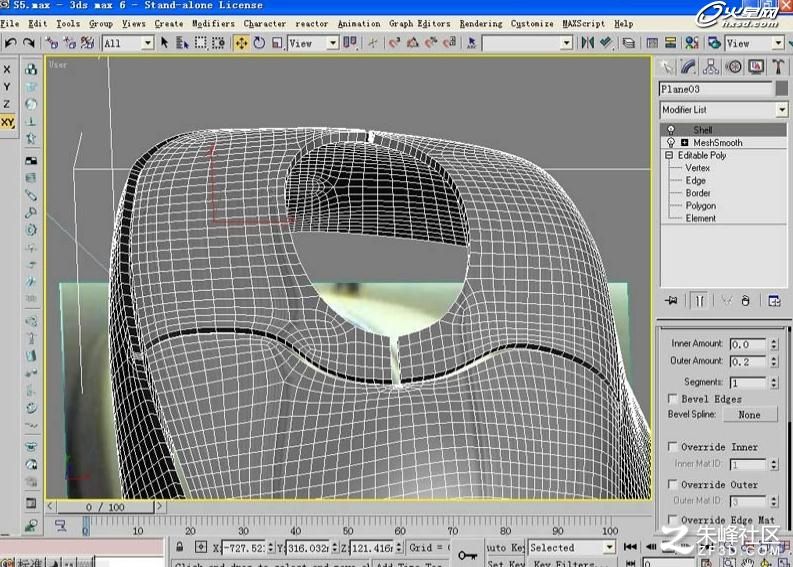Click the Segments value field
This screenshot has width=793, height=567.
748,382
